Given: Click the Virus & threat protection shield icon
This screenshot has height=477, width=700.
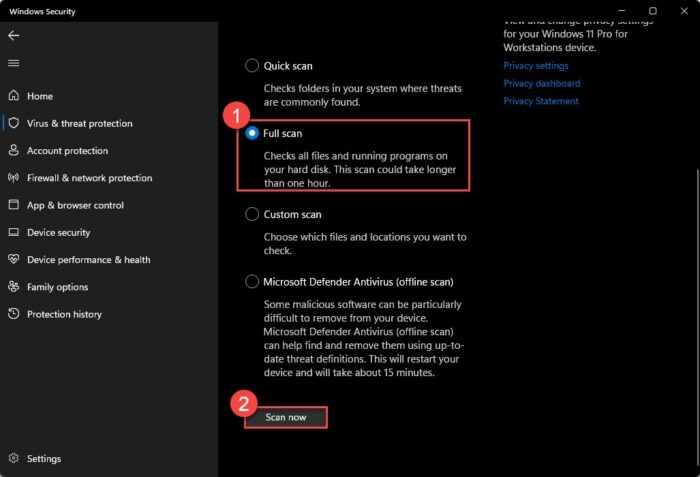Looking at the screenshot, I should 14,123.
